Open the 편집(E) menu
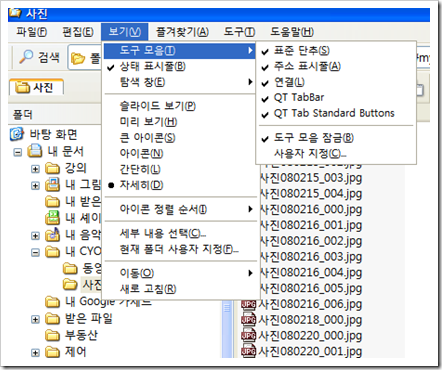The height and width of the screenshot is (370, 442). [x=78, y=32]
